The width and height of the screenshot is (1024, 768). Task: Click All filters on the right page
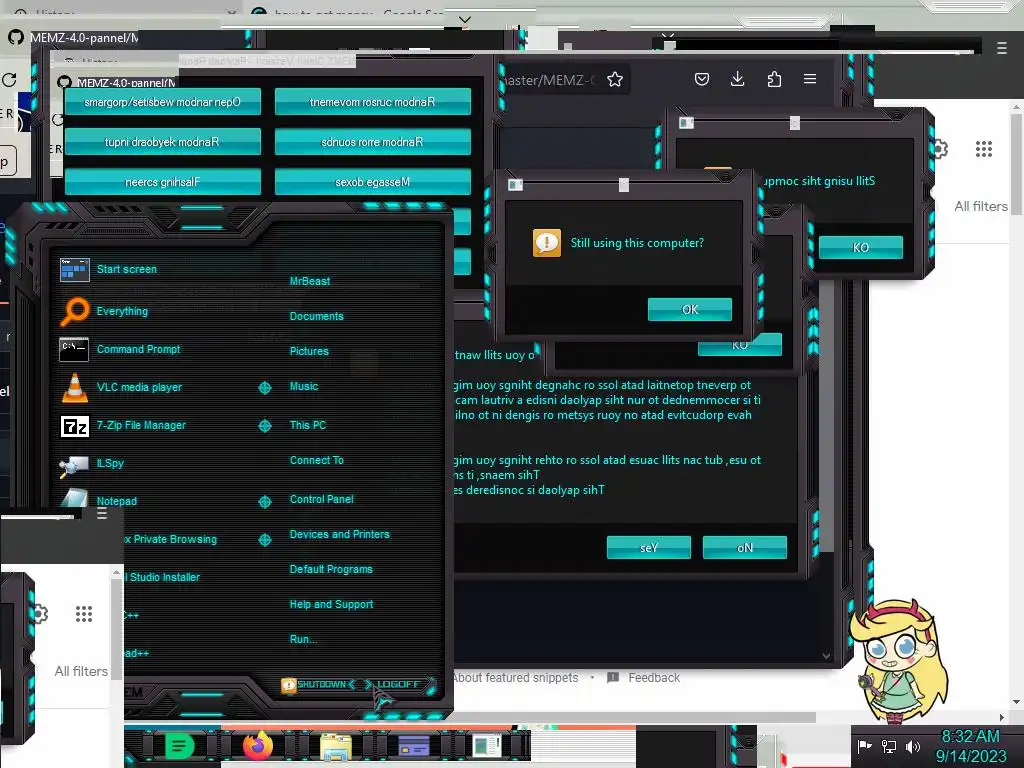(x=980, y=206)
